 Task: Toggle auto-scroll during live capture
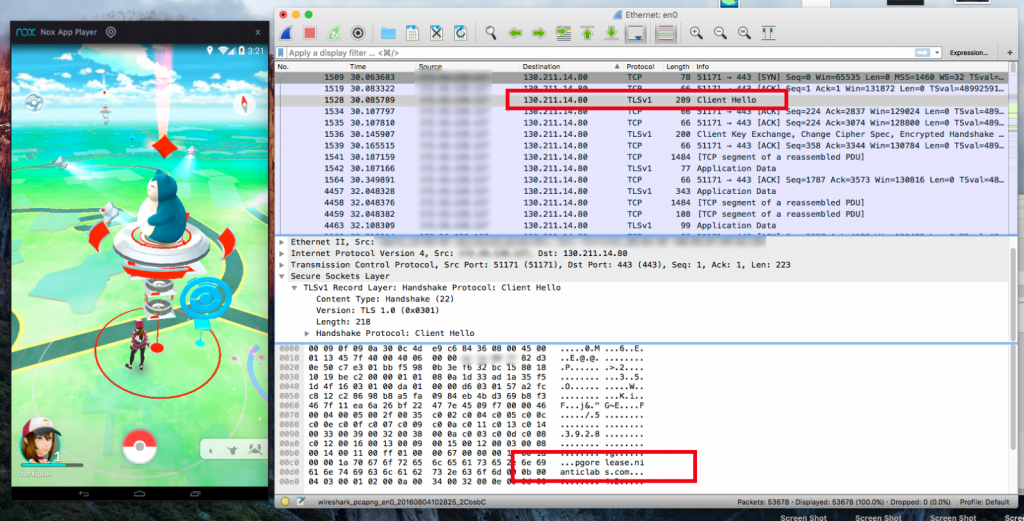click(x=634, y=33)
